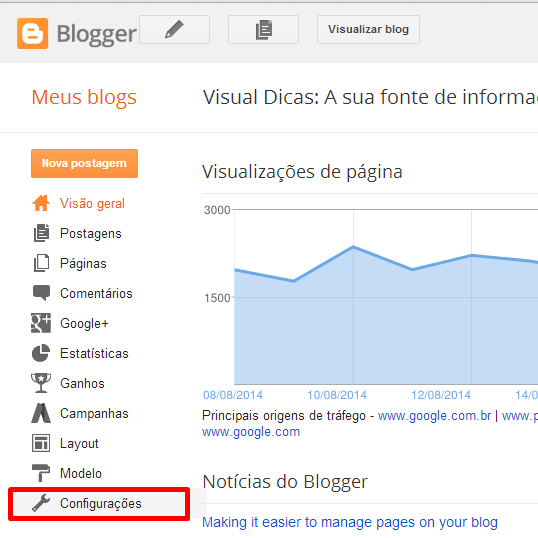538x538 pixels.
Task: Select the Configurações wrench icon
Action: (41, 503)
